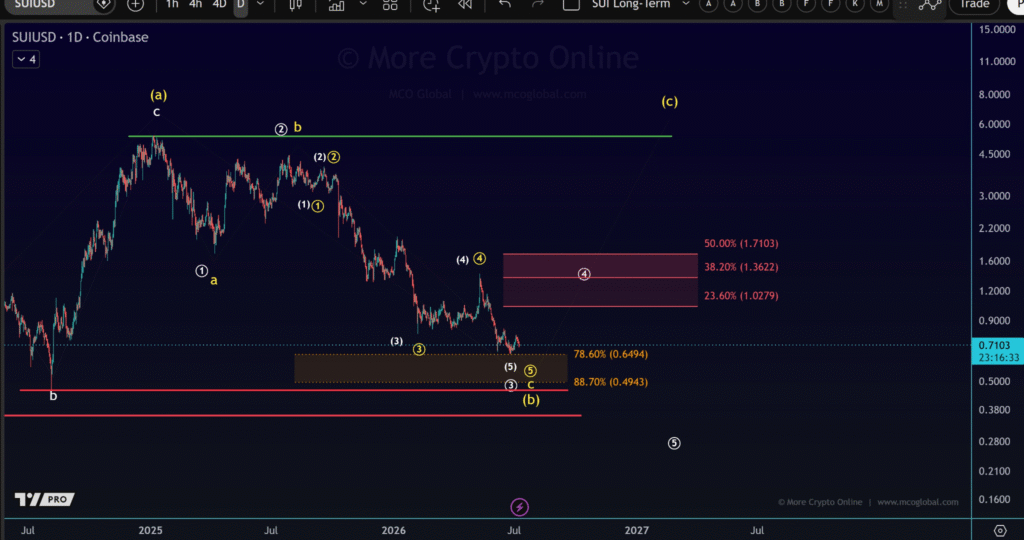The width and height of the screenshot is (1024, 540).
Task: Click the 38.20% (1.3622) Fibonacci label
Action: [741, 267]
